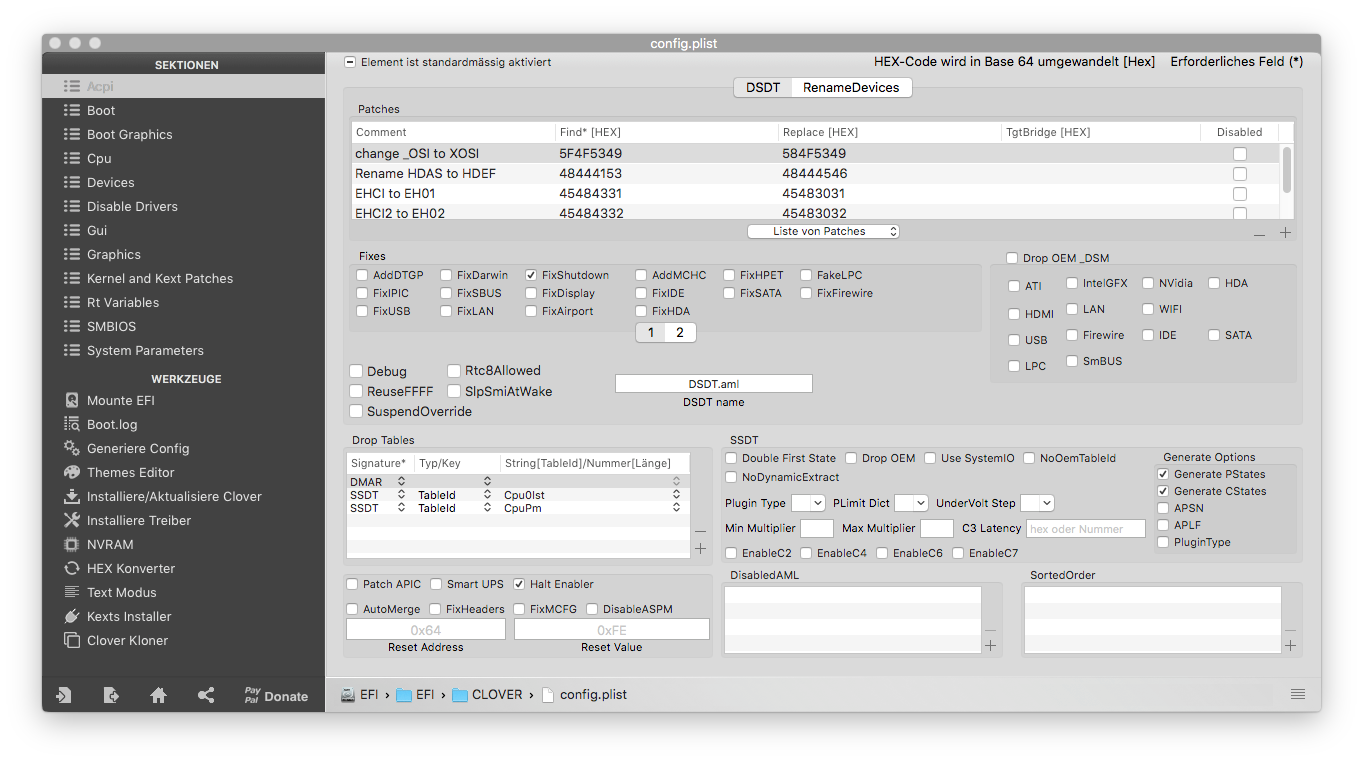
Task: Click the share icon in bottom toolbar
Action: tap(206, 696)
